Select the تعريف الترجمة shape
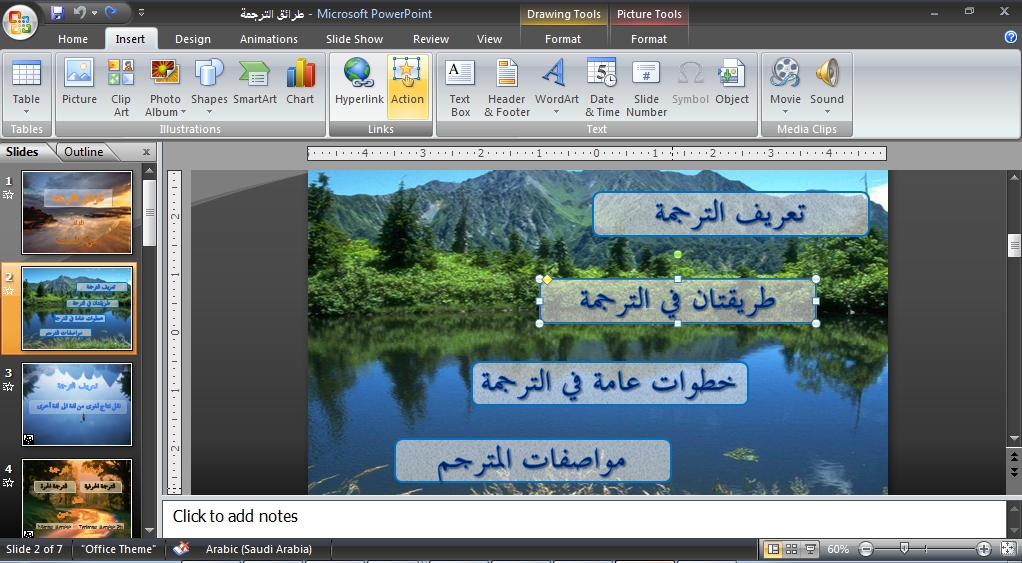 click(x=731, y=214)
